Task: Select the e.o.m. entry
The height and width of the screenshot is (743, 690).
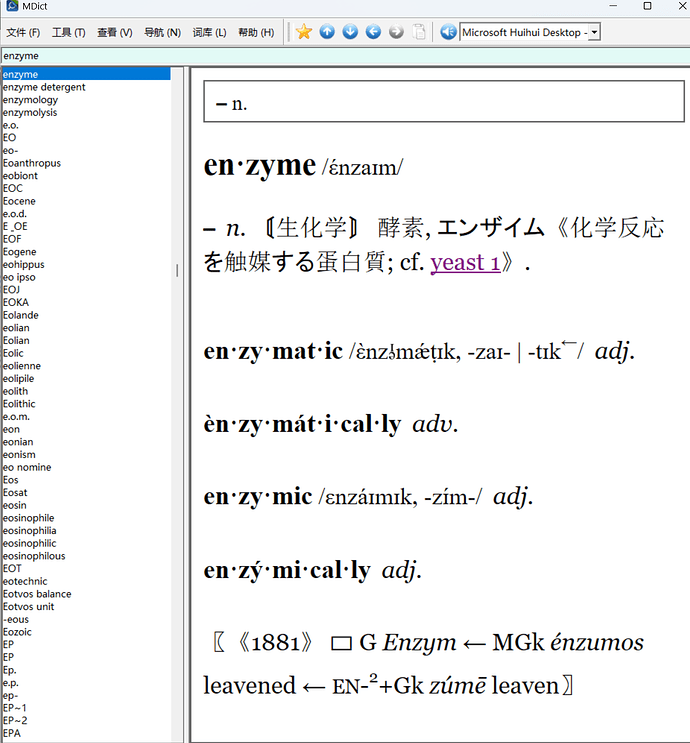Action: coord(16,417)
